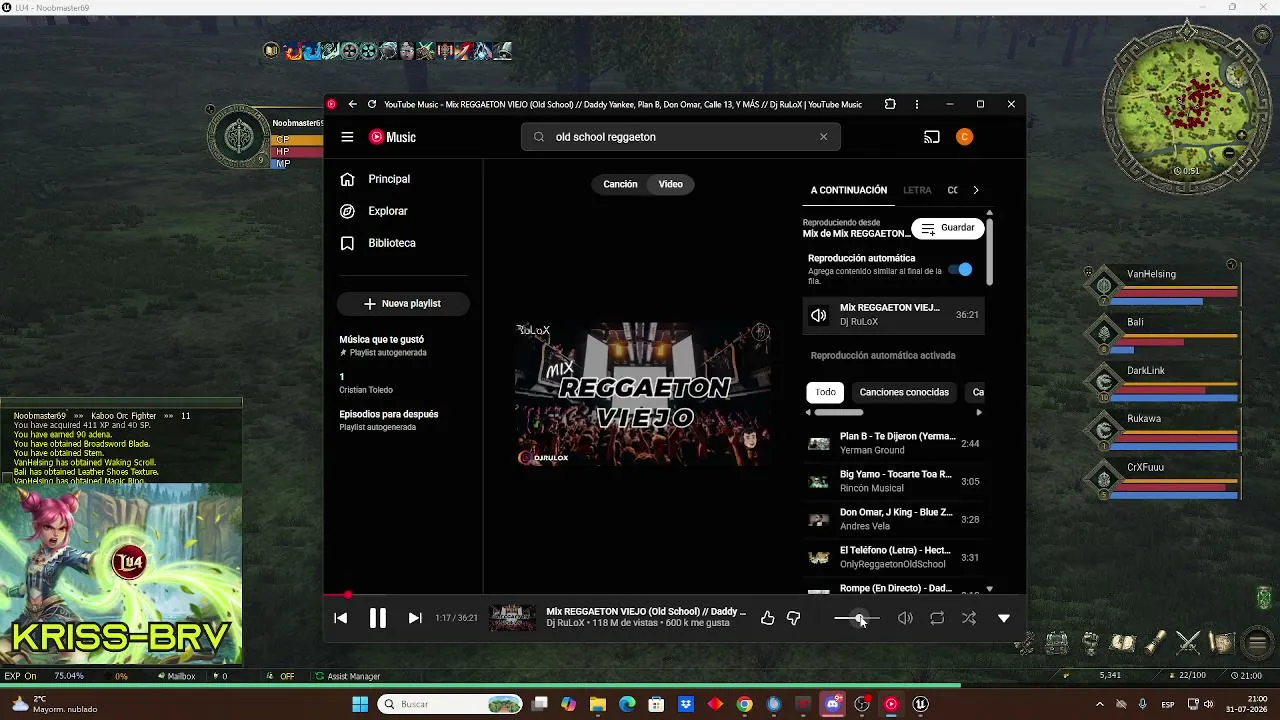
Task: Play 'El Teléfono (Letra)' from queue
Action: (894, 557)
